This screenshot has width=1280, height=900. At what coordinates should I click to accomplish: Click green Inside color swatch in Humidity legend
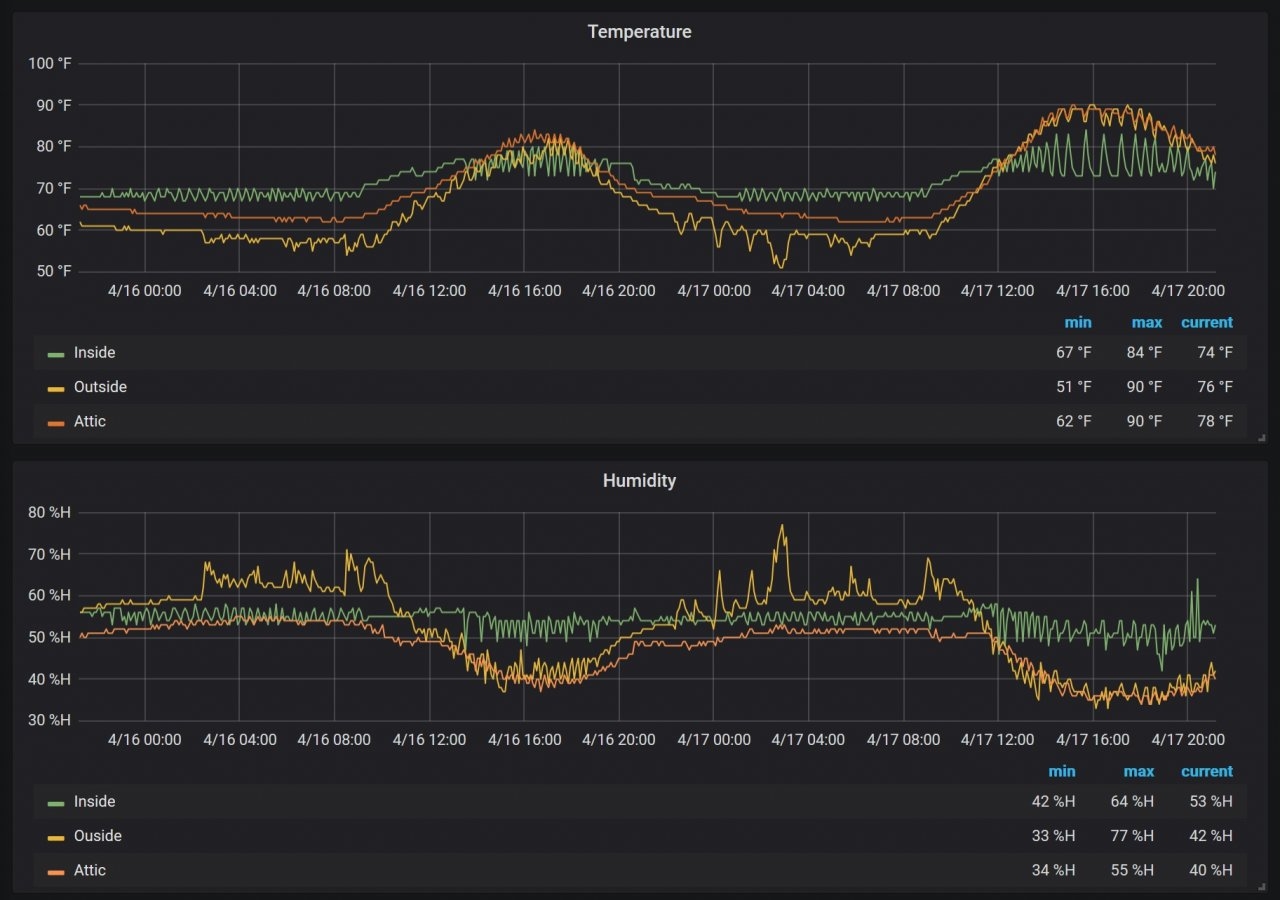[x=56, y=803]
